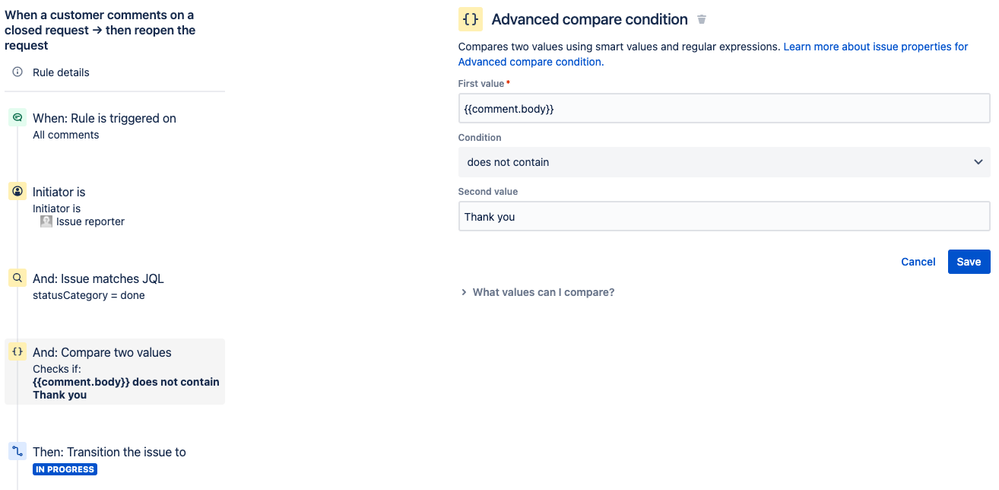Click the Issue reporter avatar icon

[46, 222]
